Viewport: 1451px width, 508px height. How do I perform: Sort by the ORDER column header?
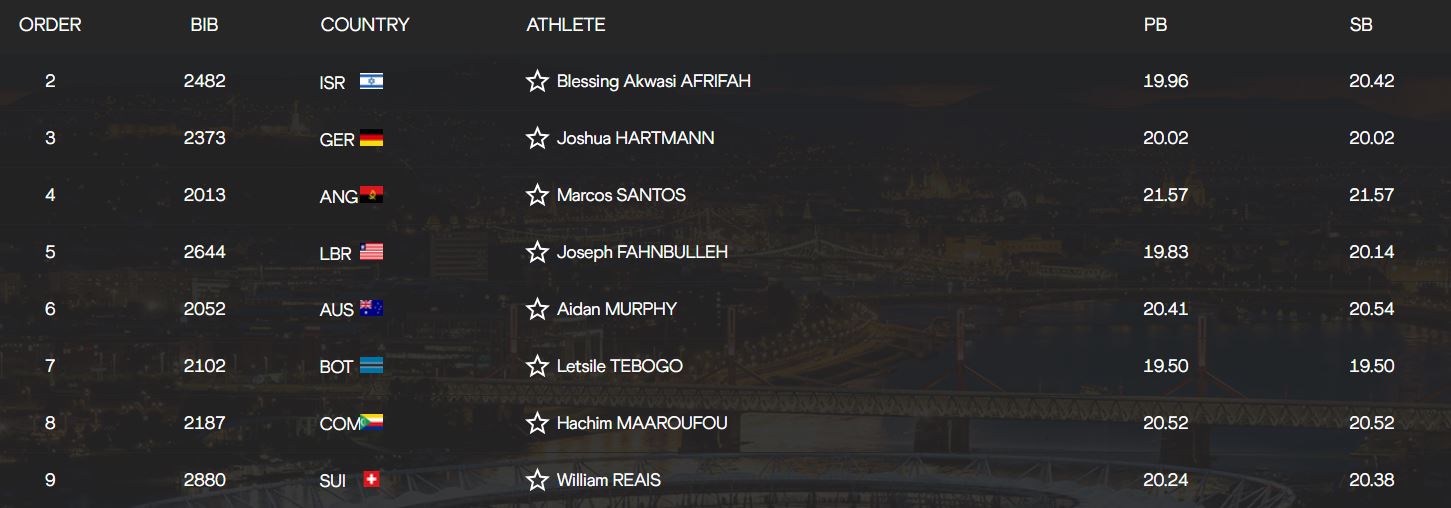pos(50,25)
